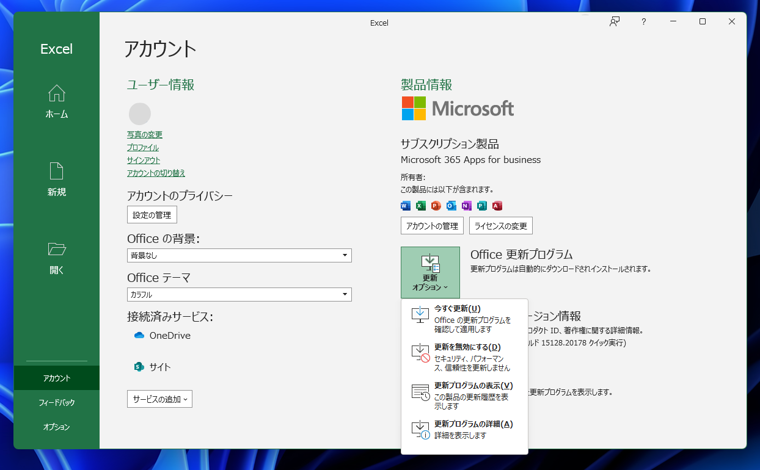Toggle the 更新オプション dropdown button

pyautogui.click(x=430, y=272)
